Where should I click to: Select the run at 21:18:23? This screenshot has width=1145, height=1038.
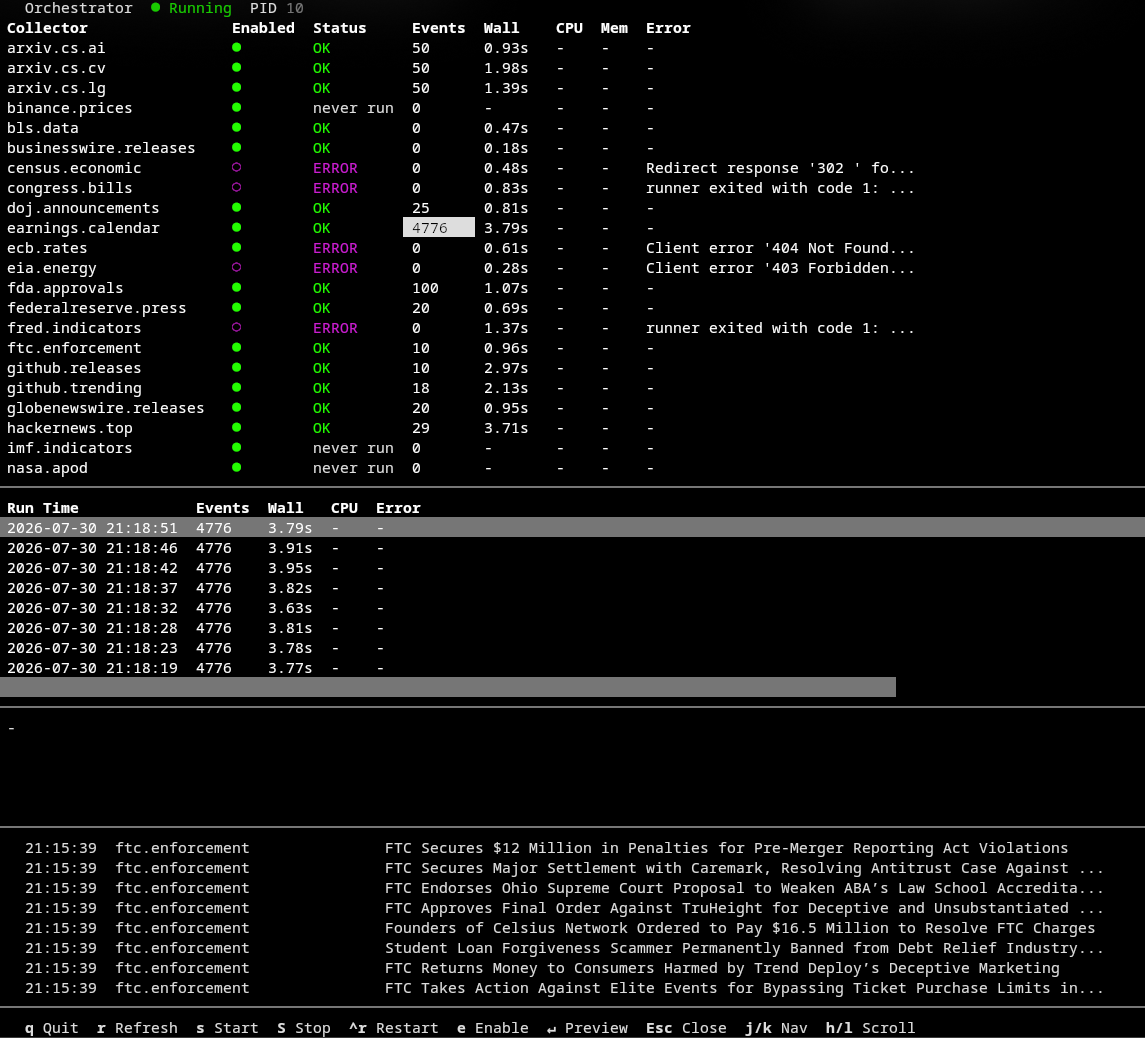[572, 648]
